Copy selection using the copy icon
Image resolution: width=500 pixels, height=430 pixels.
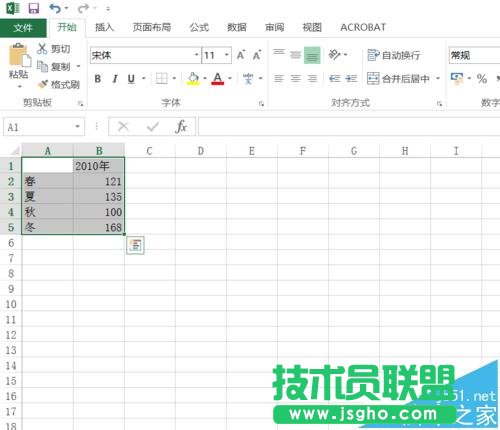[42, 67]
